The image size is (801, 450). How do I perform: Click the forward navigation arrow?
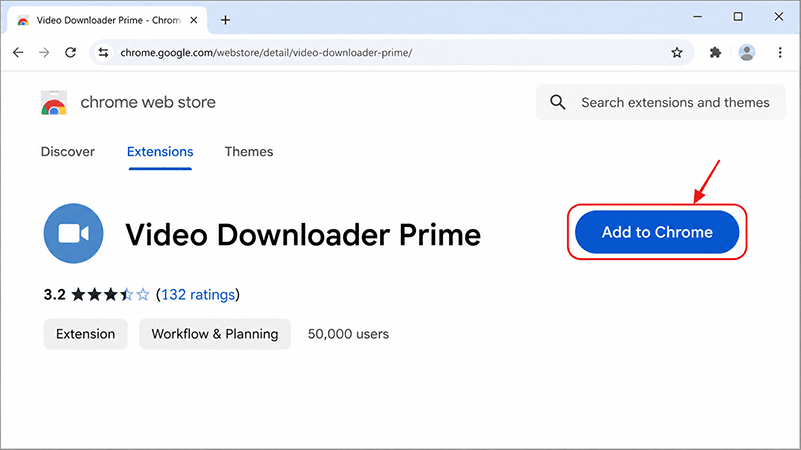click(x=44, y=52)
